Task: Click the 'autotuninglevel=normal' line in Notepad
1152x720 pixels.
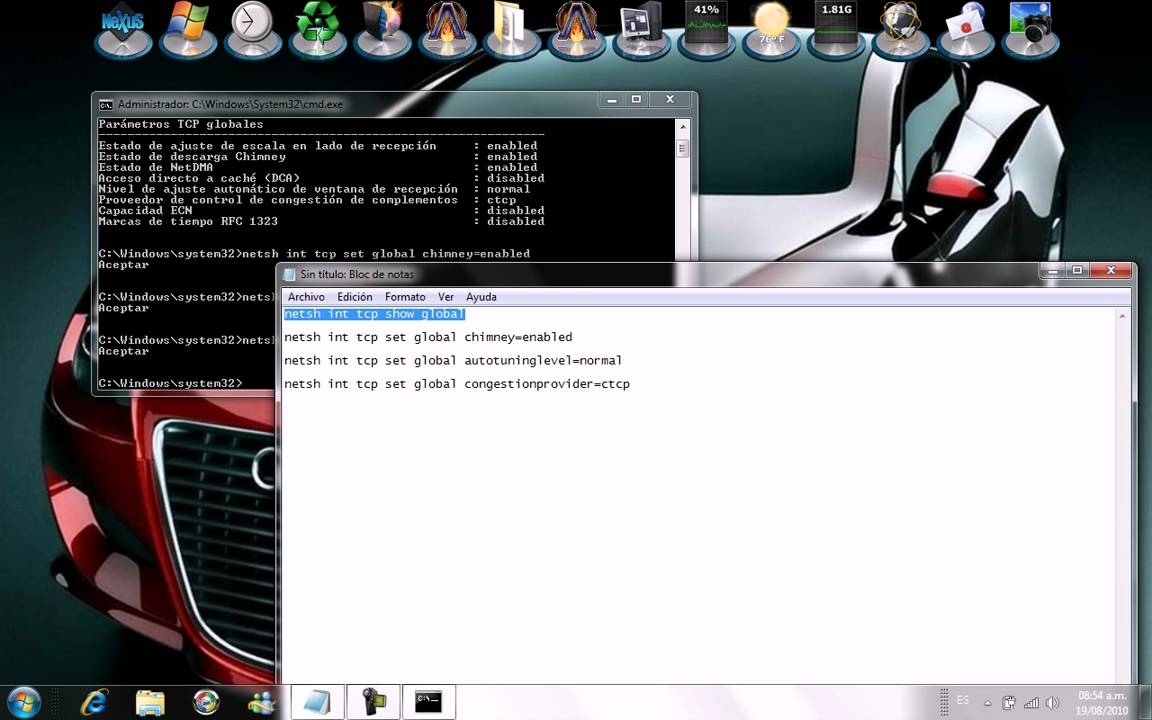Action: pos(453,361)
